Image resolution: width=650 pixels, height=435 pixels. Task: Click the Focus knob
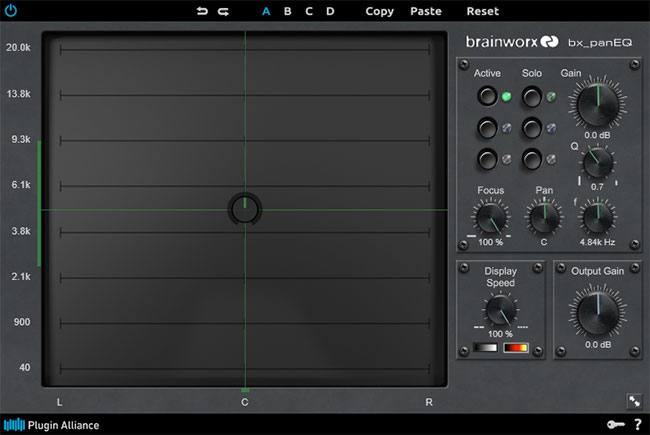pyautogui.click(x=491, y=218)
